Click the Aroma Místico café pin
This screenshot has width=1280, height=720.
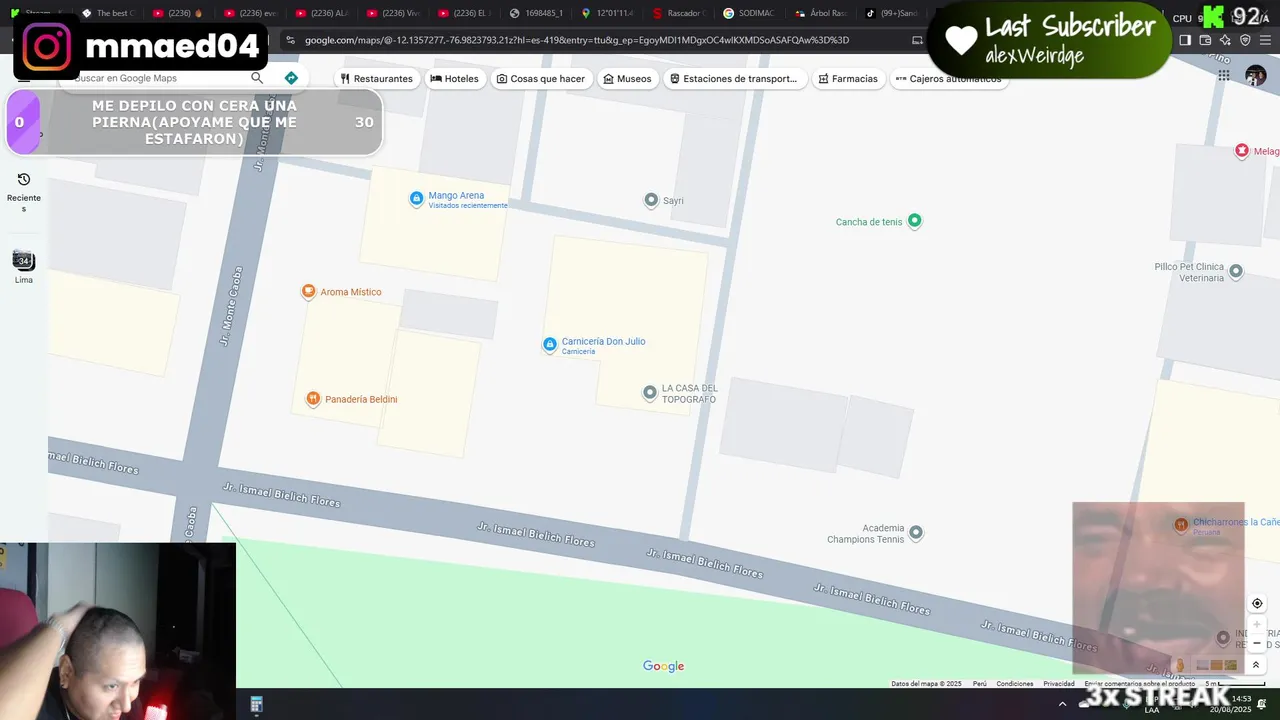coord(308,292)
